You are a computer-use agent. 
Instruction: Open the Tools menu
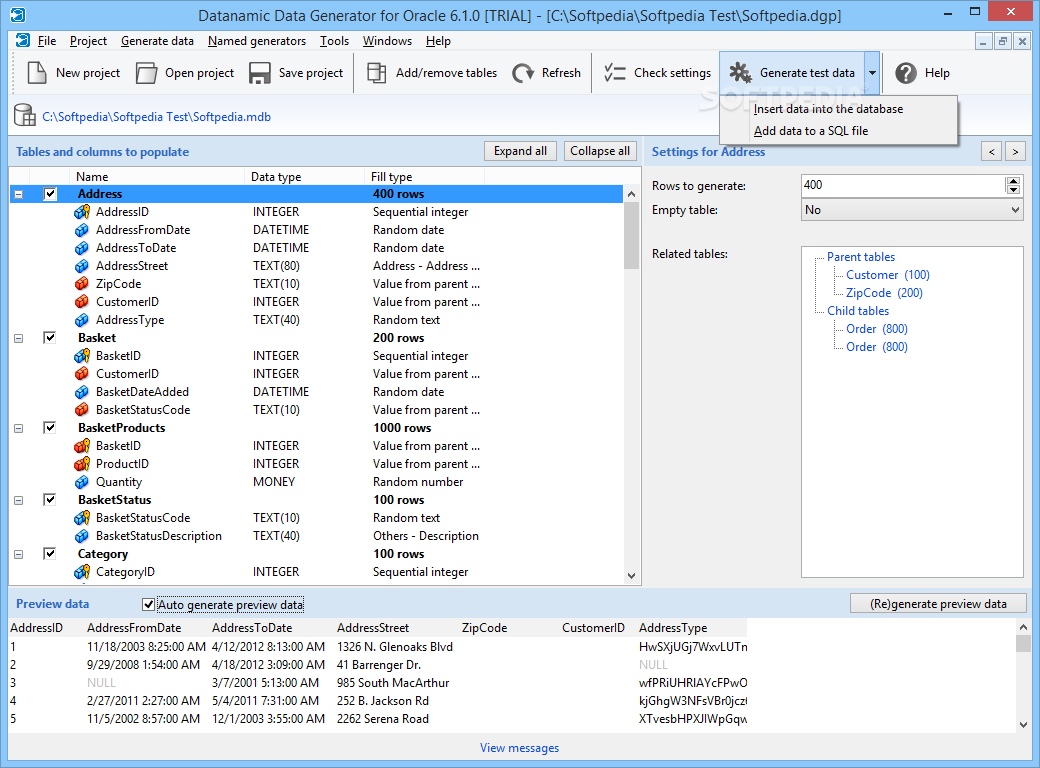pyautogui.click(x=334, y=40)
